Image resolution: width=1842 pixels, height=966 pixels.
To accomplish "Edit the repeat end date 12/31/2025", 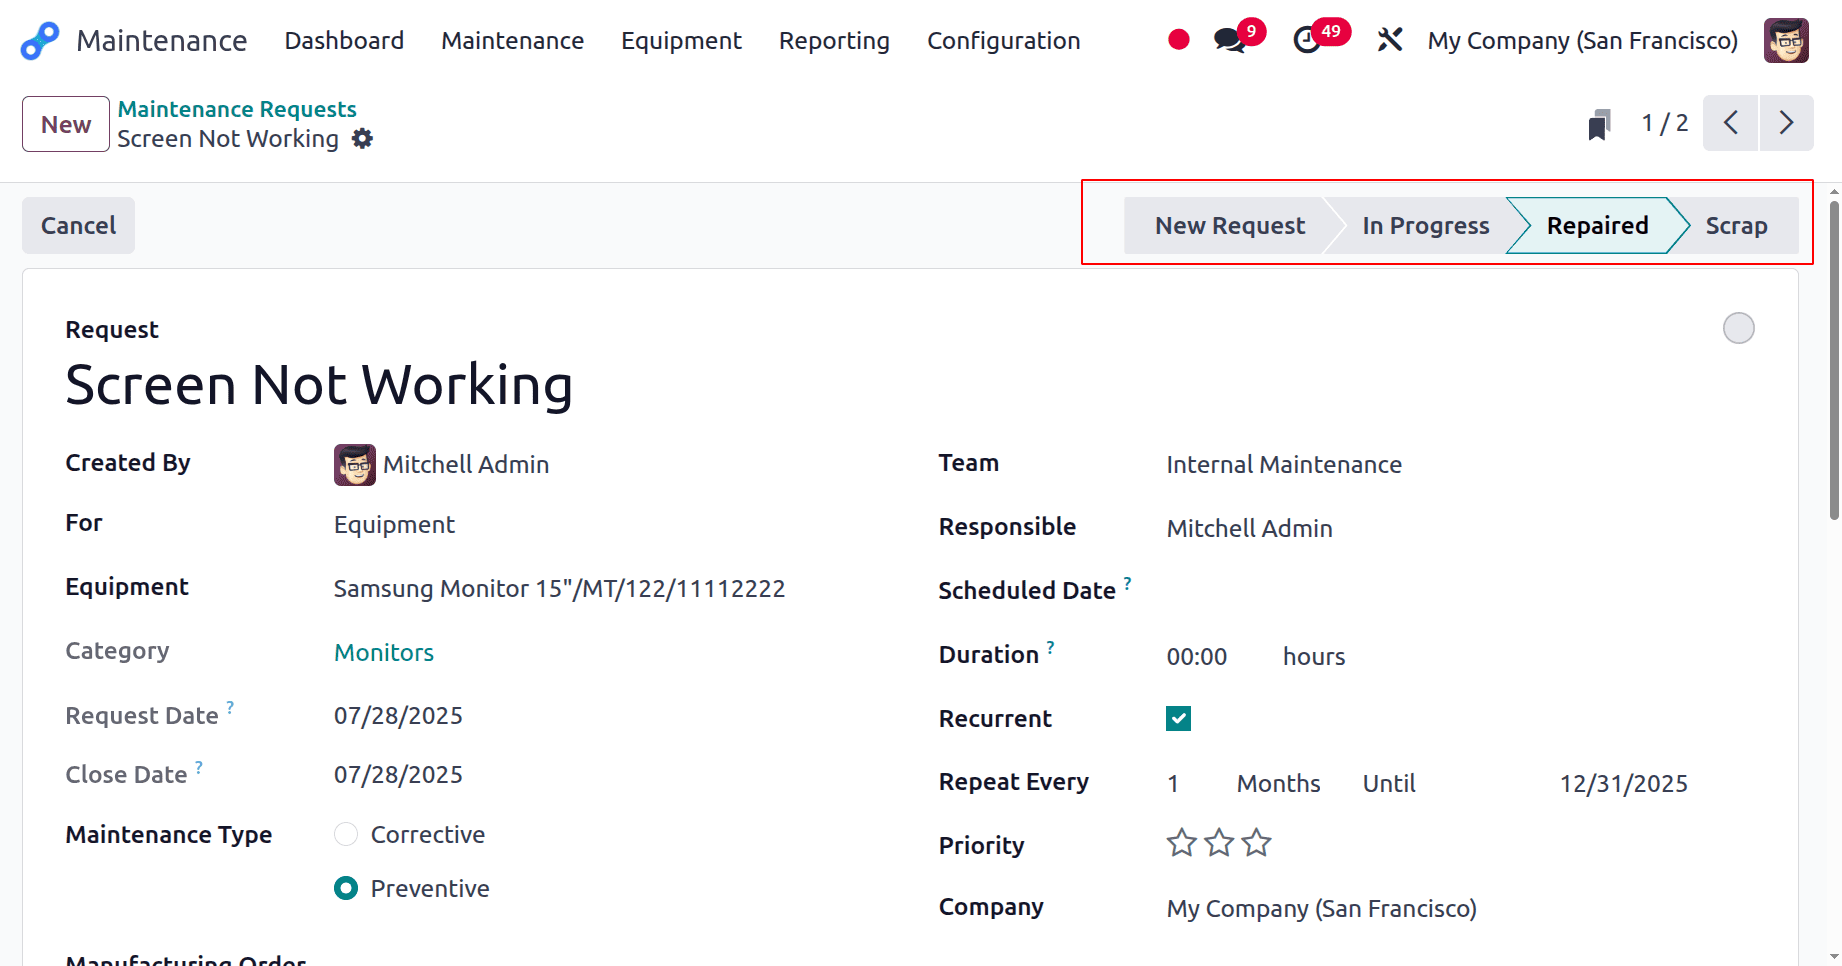I will [x=1623, y=784].
